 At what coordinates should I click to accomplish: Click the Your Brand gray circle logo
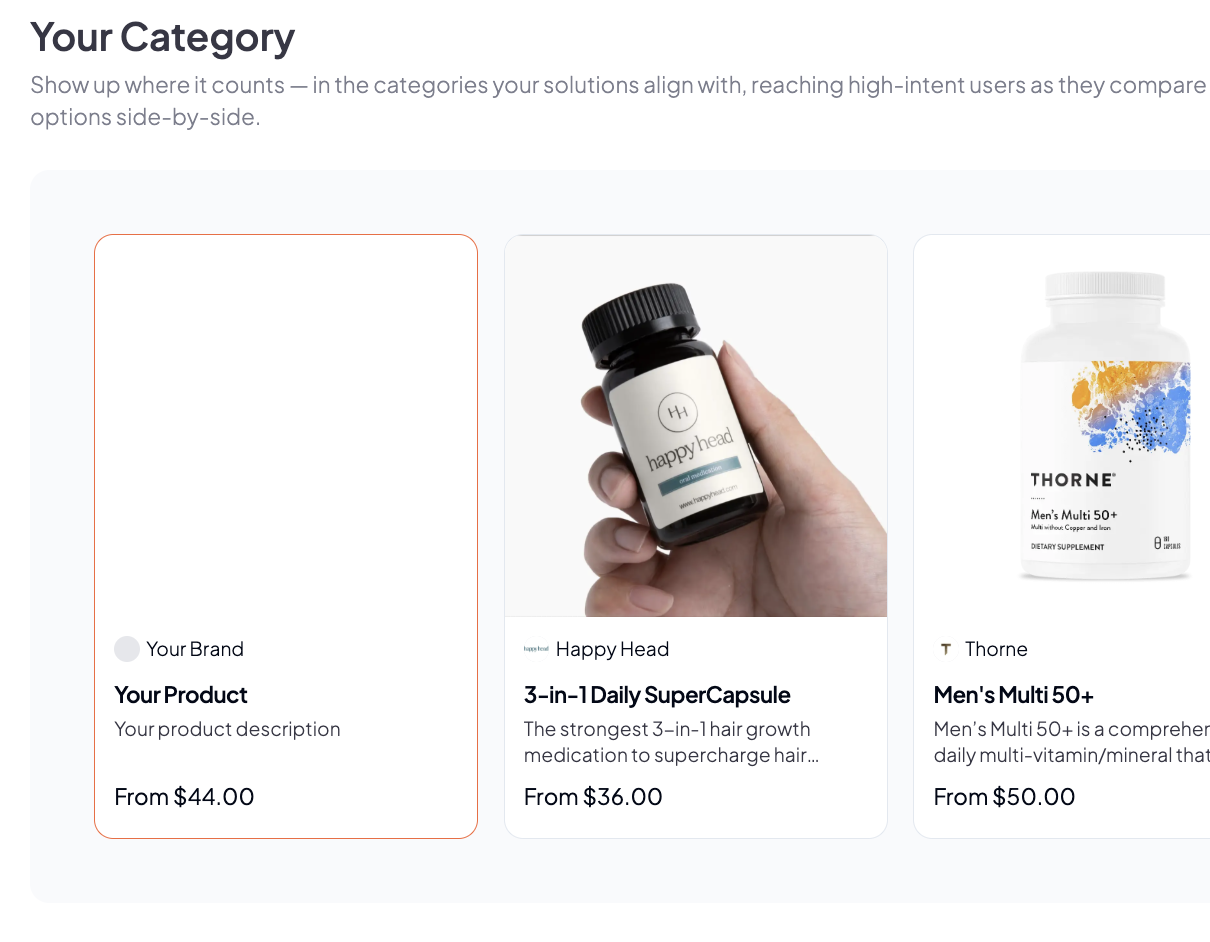pos(126,649)
